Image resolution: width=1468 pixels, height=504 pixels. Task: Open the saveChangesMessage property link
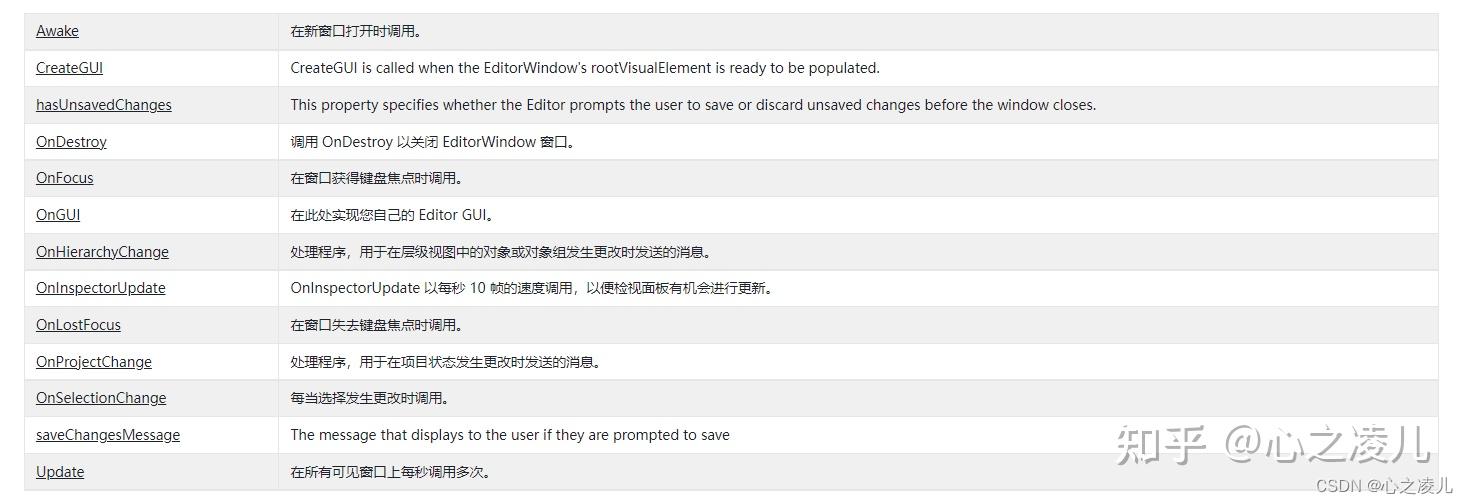pyautogui.click(x=108, y=435)
